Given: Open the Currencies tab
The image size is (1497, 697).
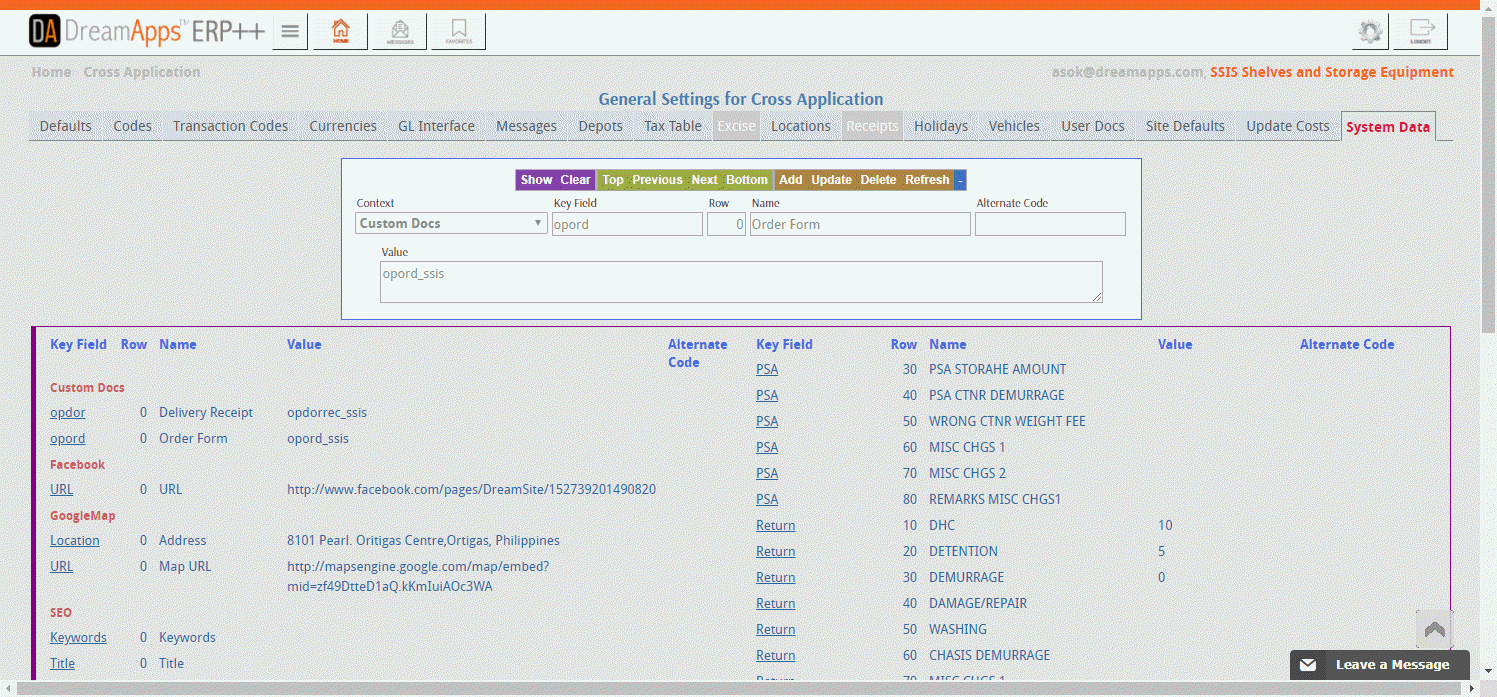Looking at the screenshot, I should tap(343, 126).
